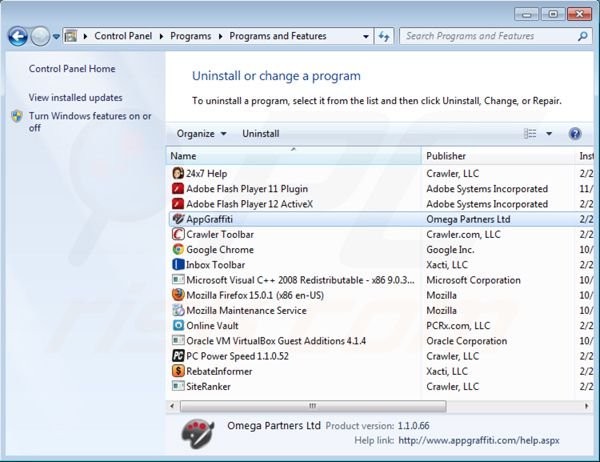Click the shield icon beside Windows features
The image size is (600, 462).
[x=17, y=116]
